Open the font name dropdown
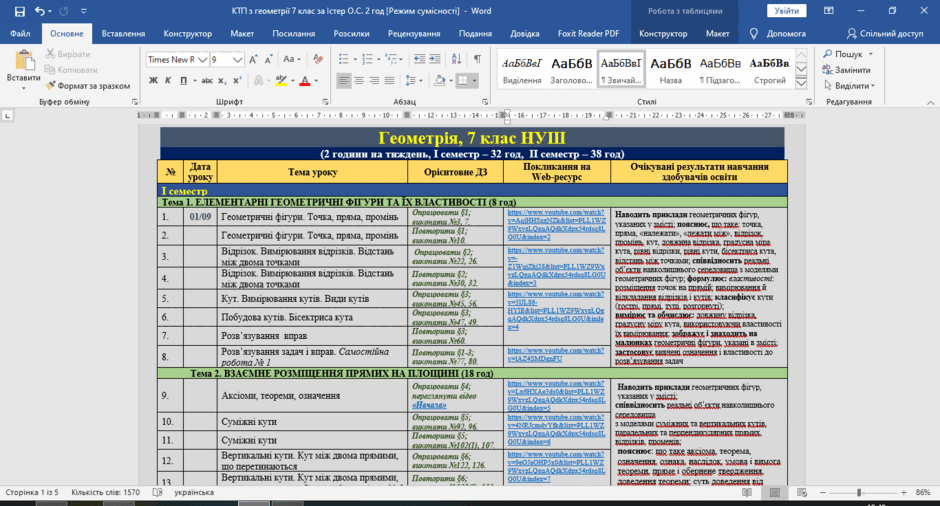This screenshot has width=940, height=506. click(x=203, y=59)
